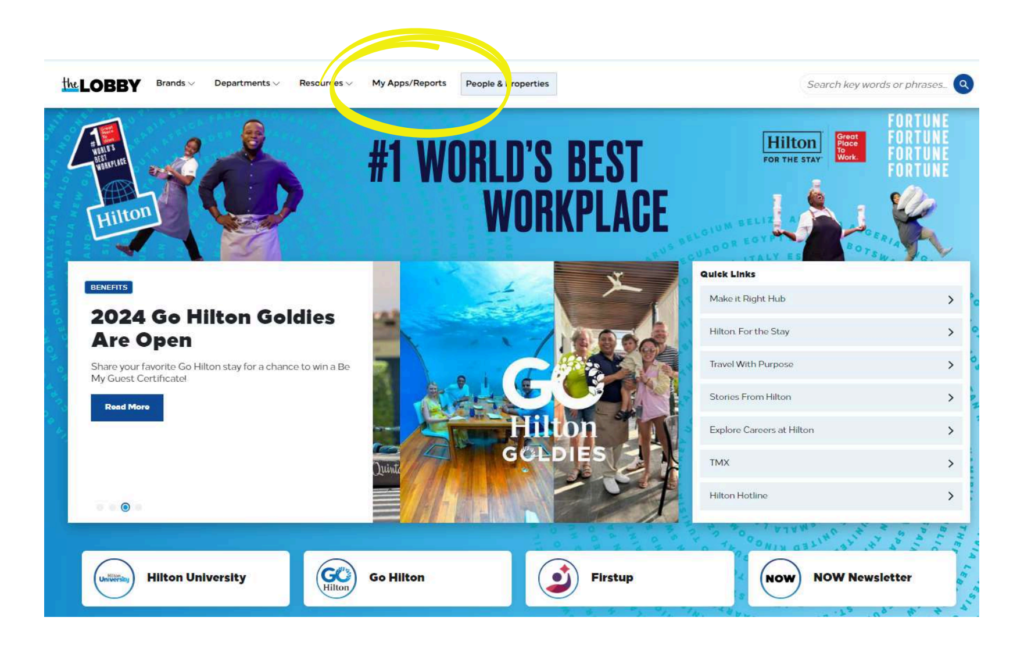This screenshot has width=1024, height=646.
Task: Expand the Resources dropdown menu
Action: 326,84
